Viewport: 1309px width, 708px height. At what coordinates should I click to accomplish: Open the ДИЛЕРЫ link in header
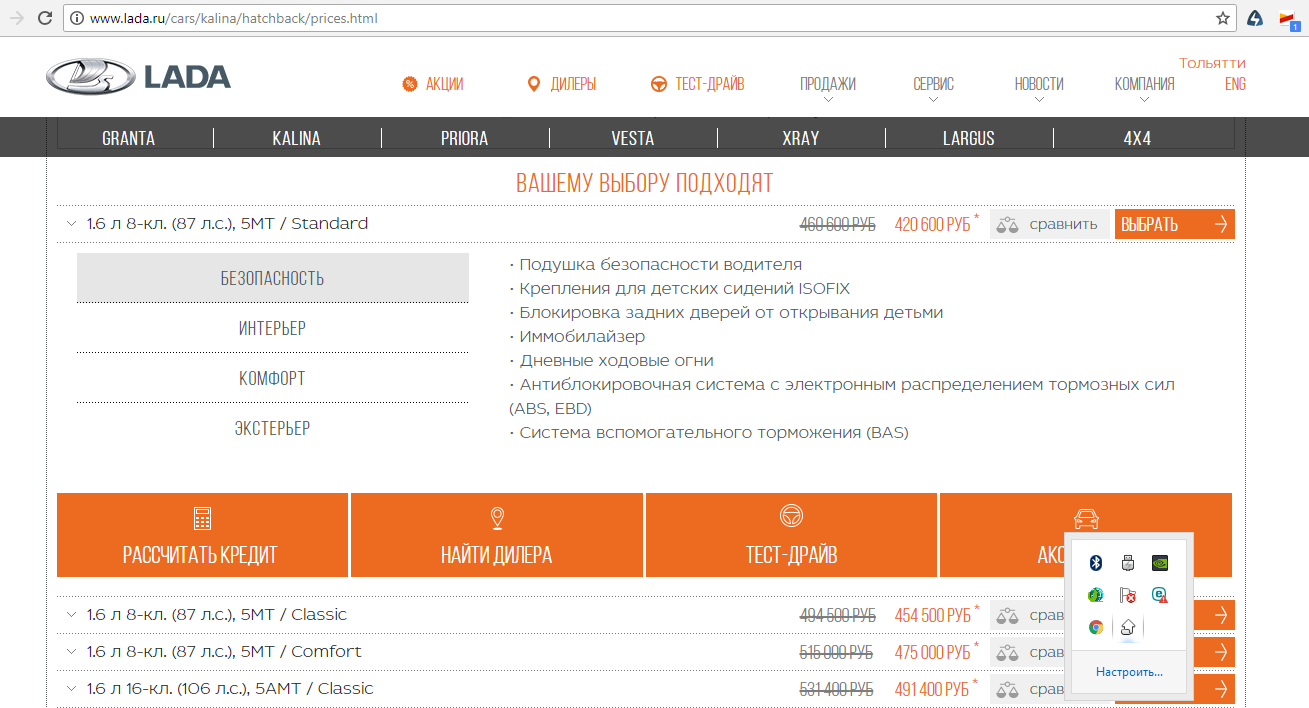[573, 84]
